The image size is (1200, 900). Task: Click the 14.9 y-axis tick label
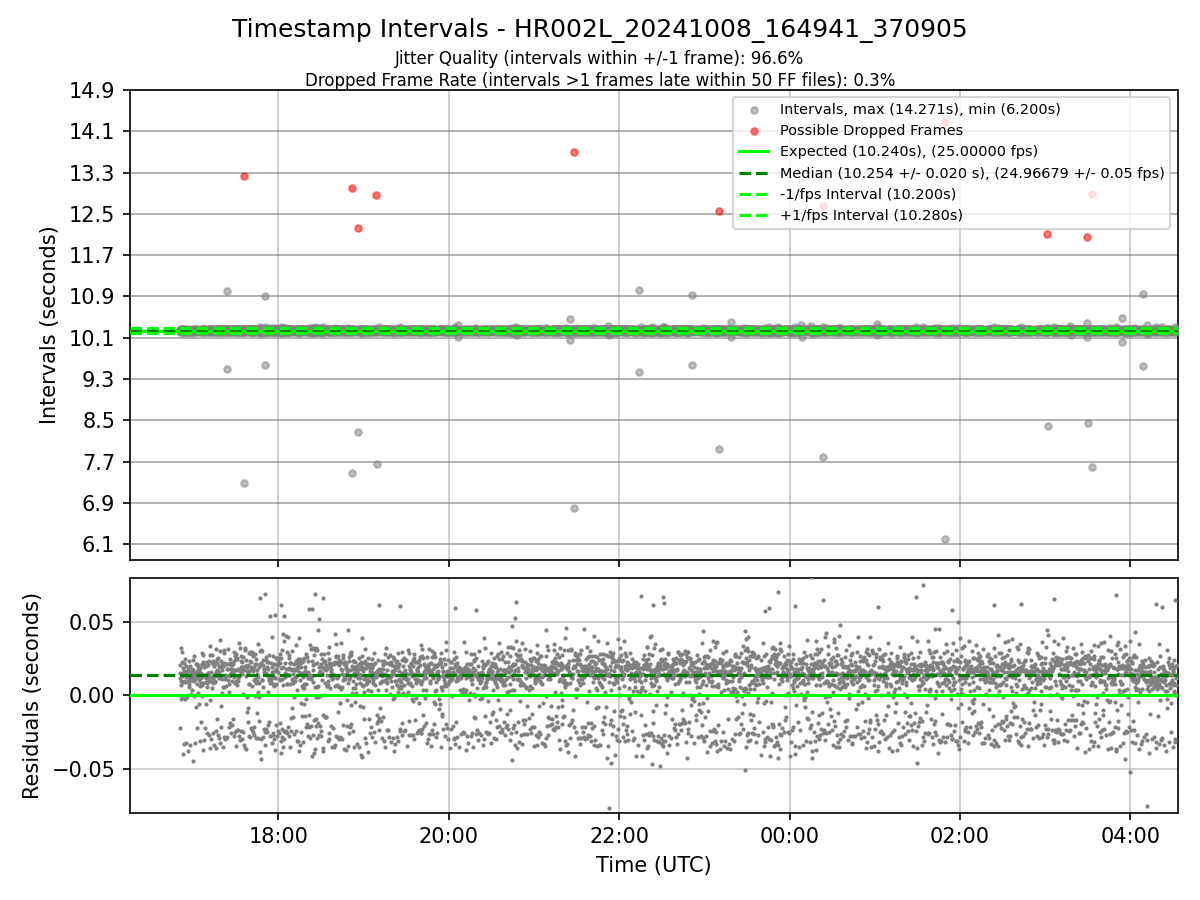tap(95, 90)
